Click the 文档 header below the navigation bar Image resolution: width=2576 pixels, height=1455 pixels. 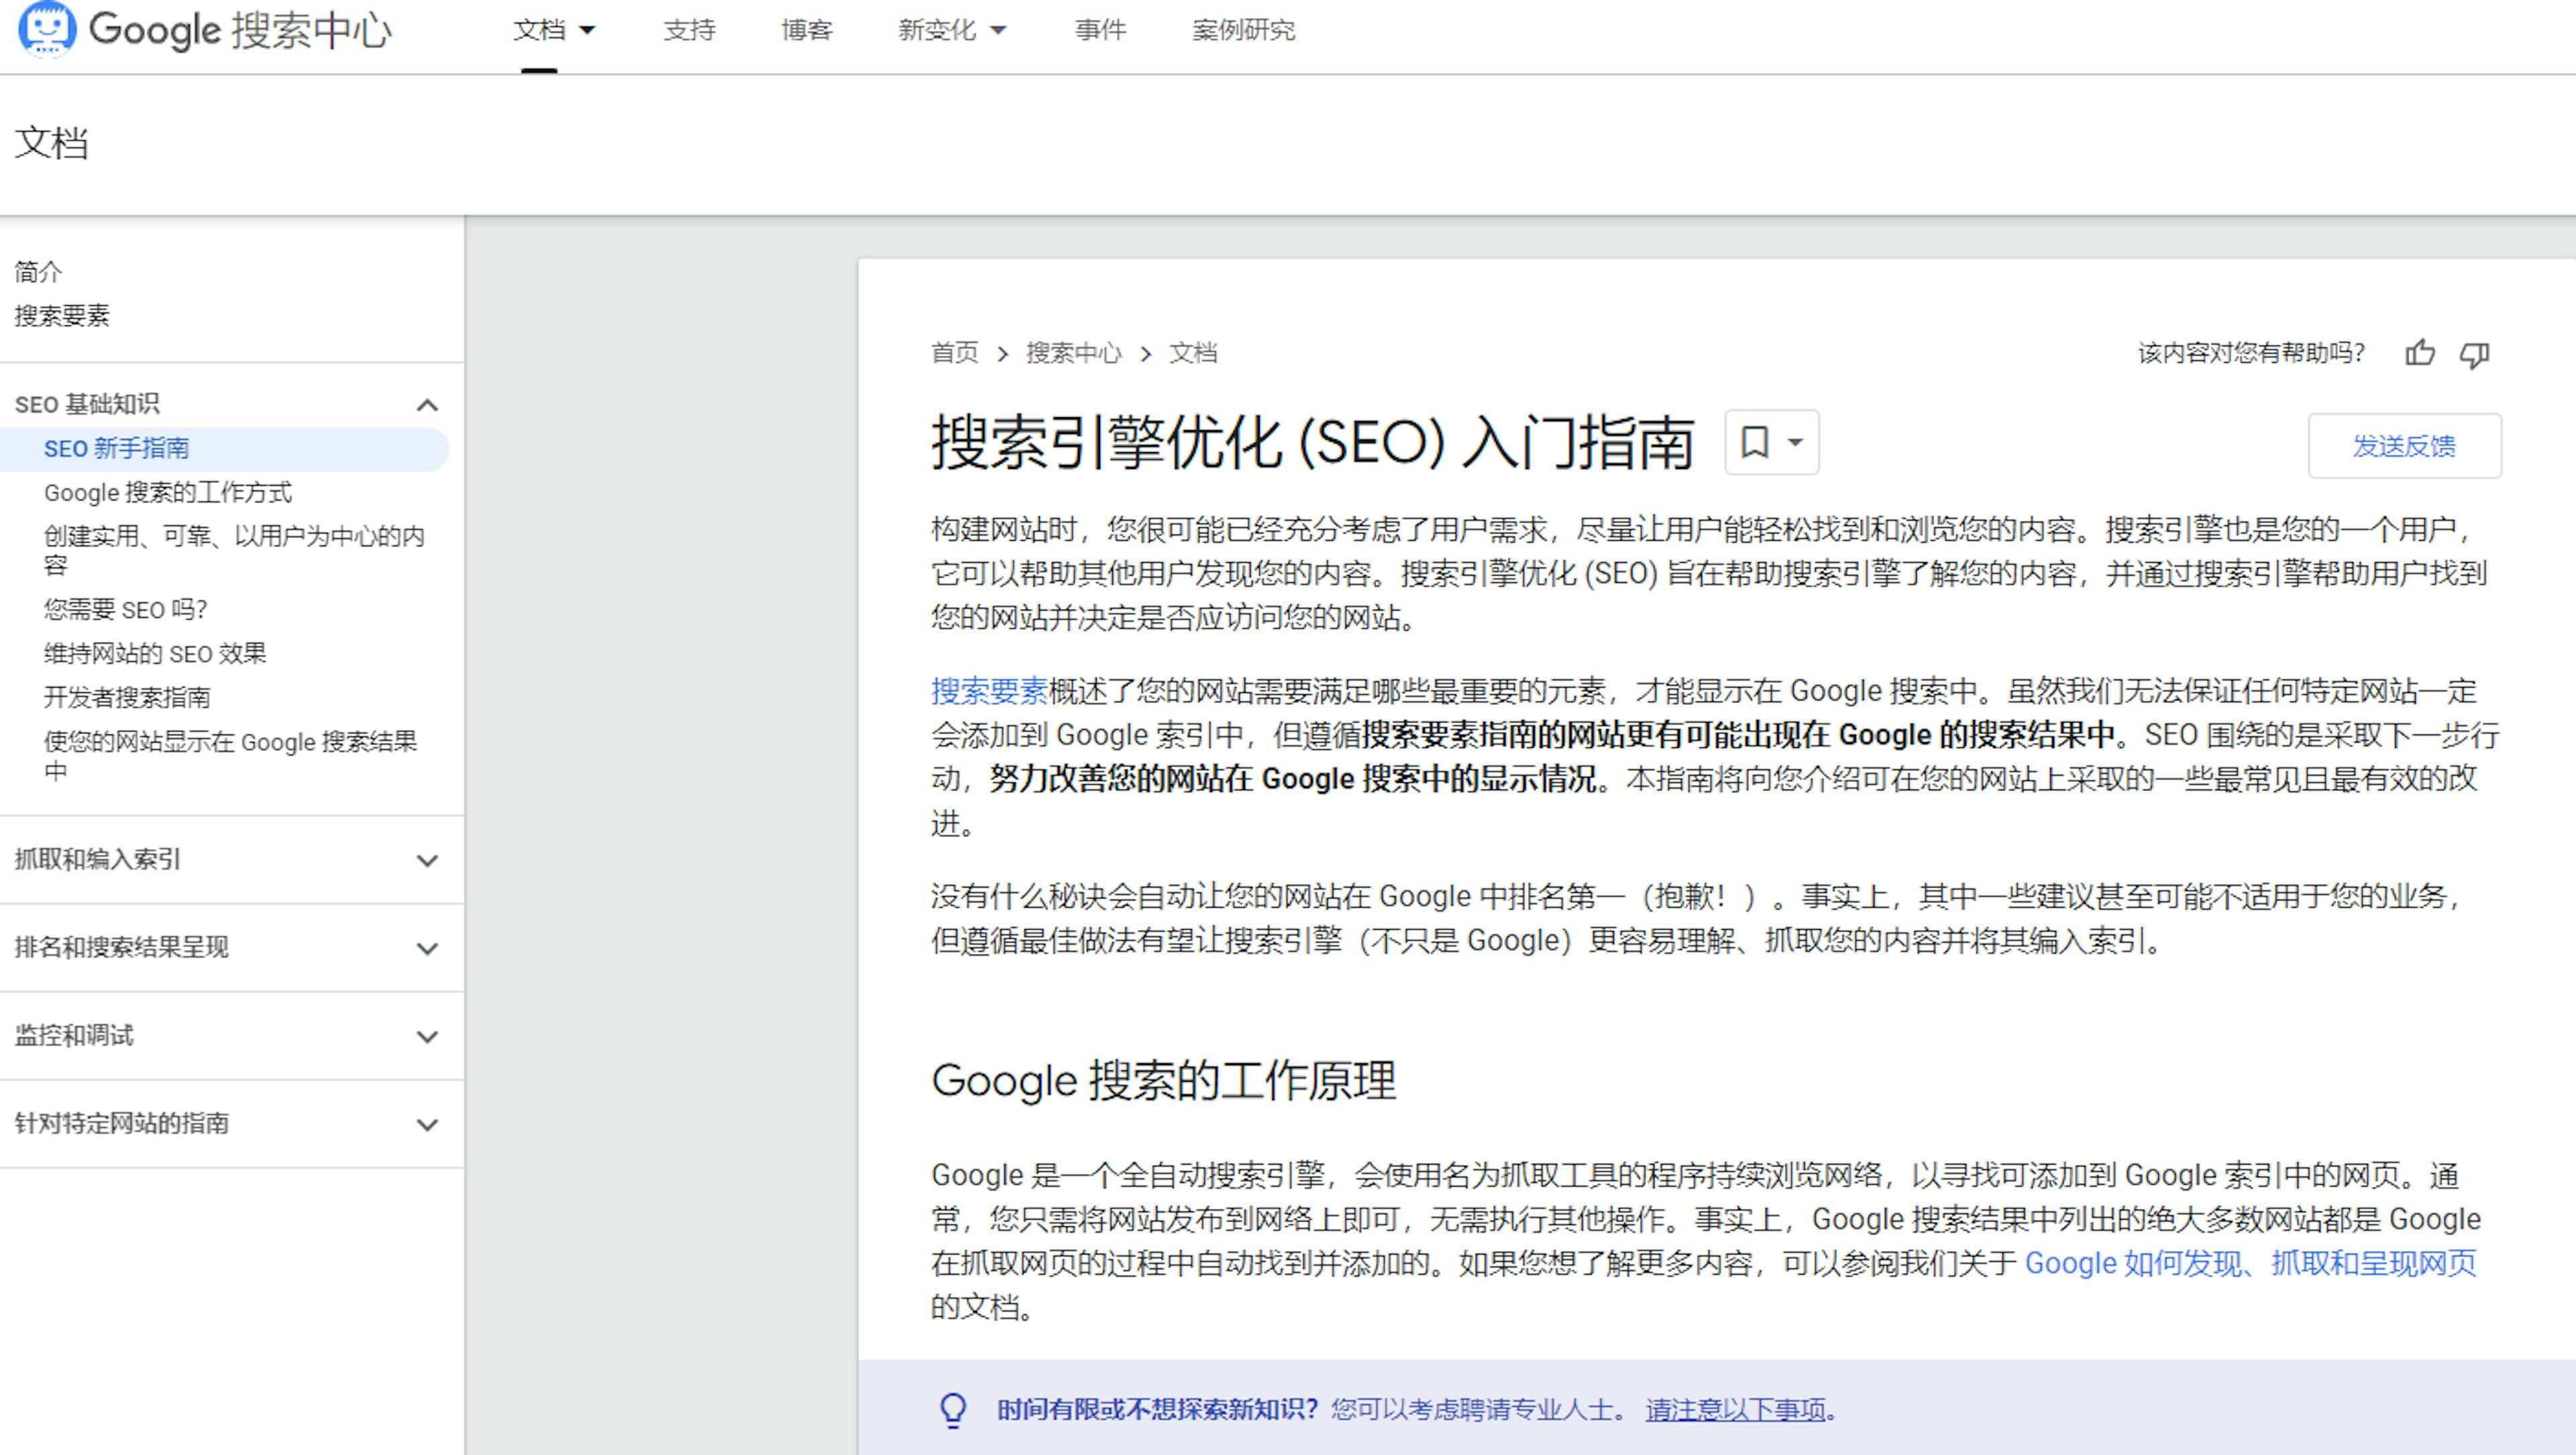[x=51, y=143]
